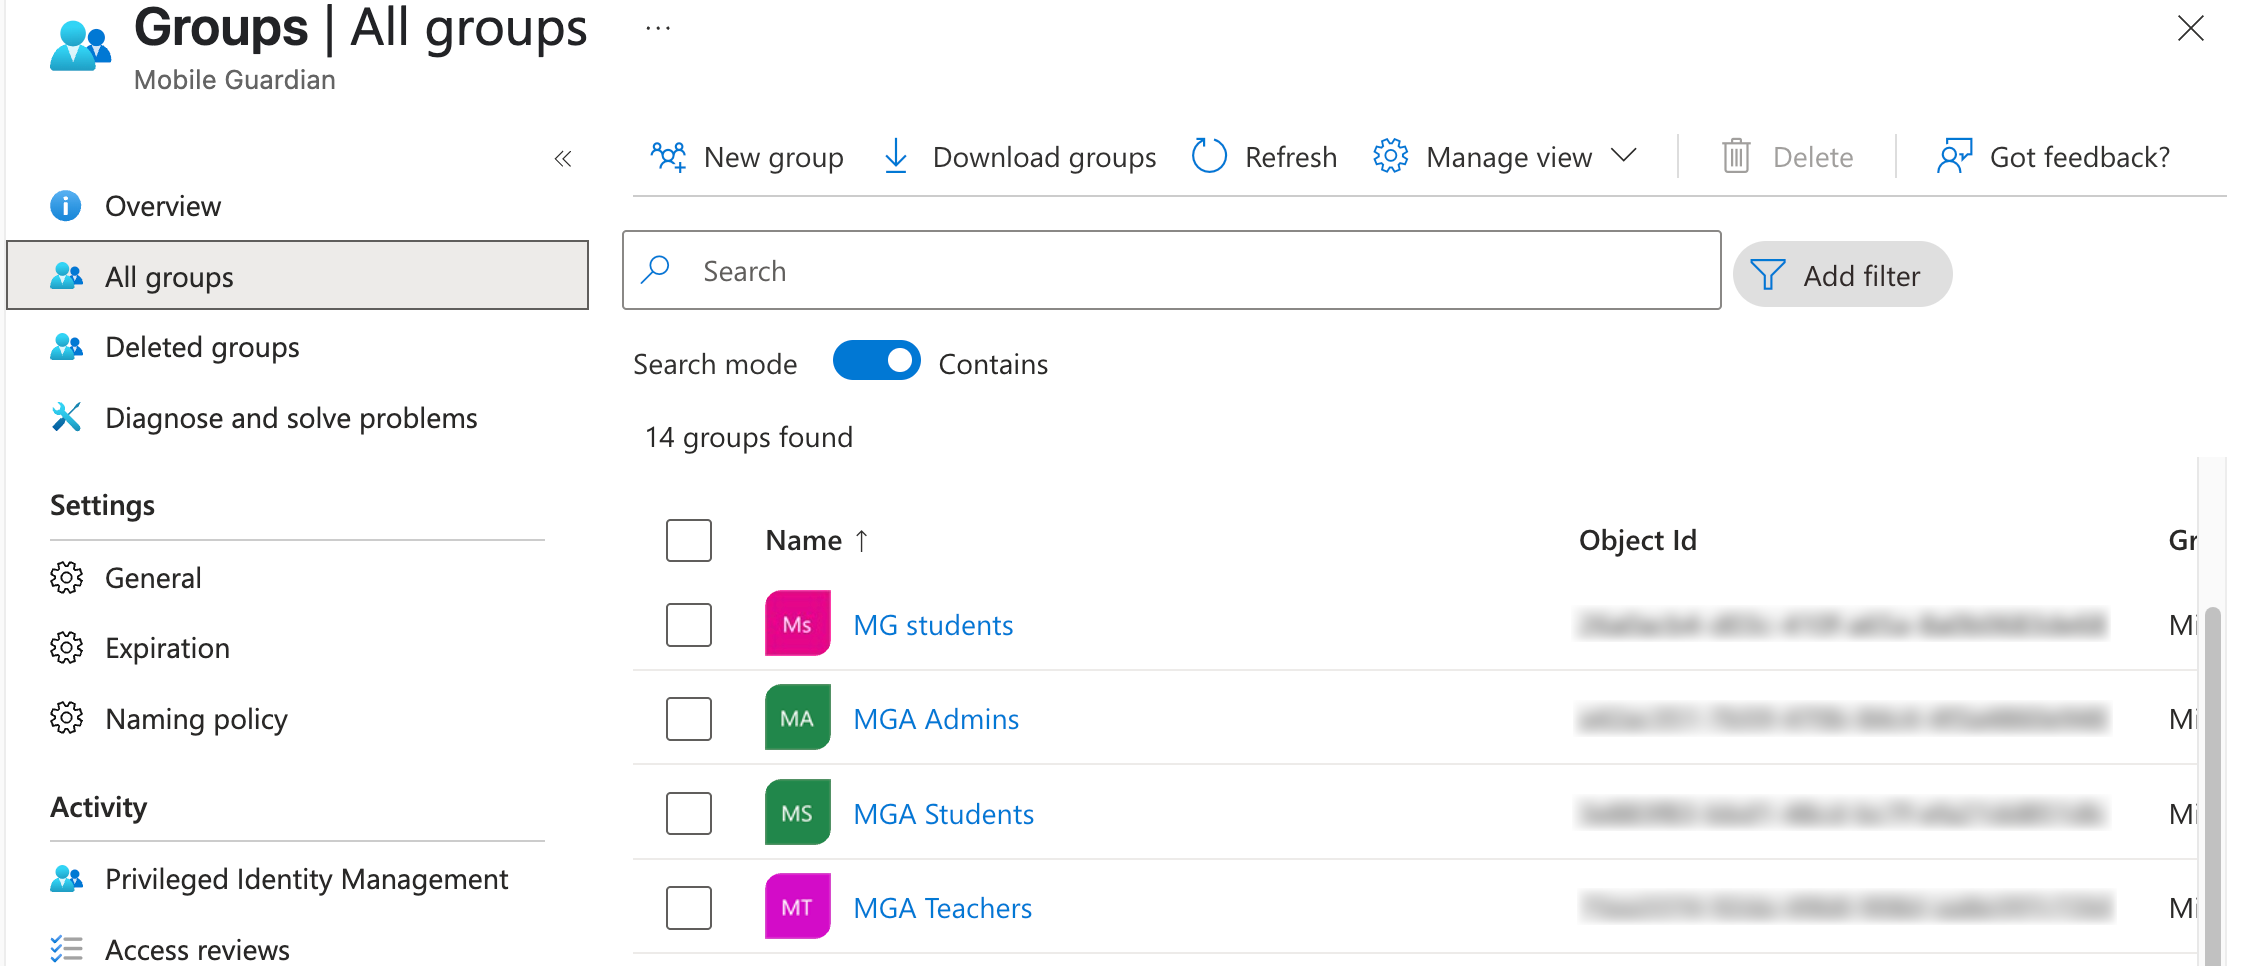Image resolution: width=2268 pixels, height=966 pixels.
Task: Click the New group button label
Action: 773,157
